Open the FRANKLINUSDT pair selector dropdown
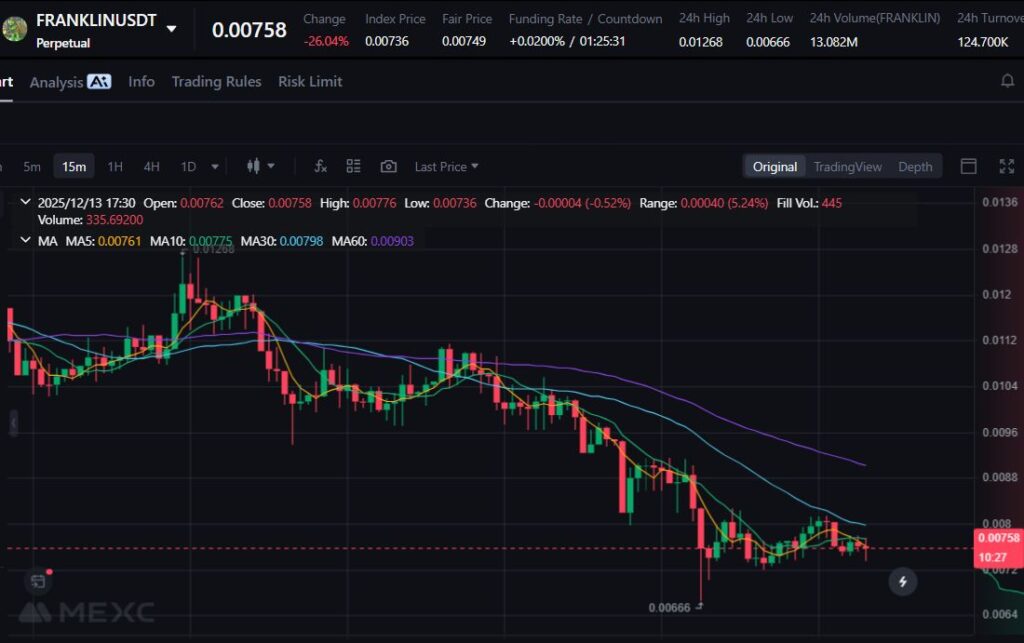This screenshot has width=1024, height=643. point(171,29)
